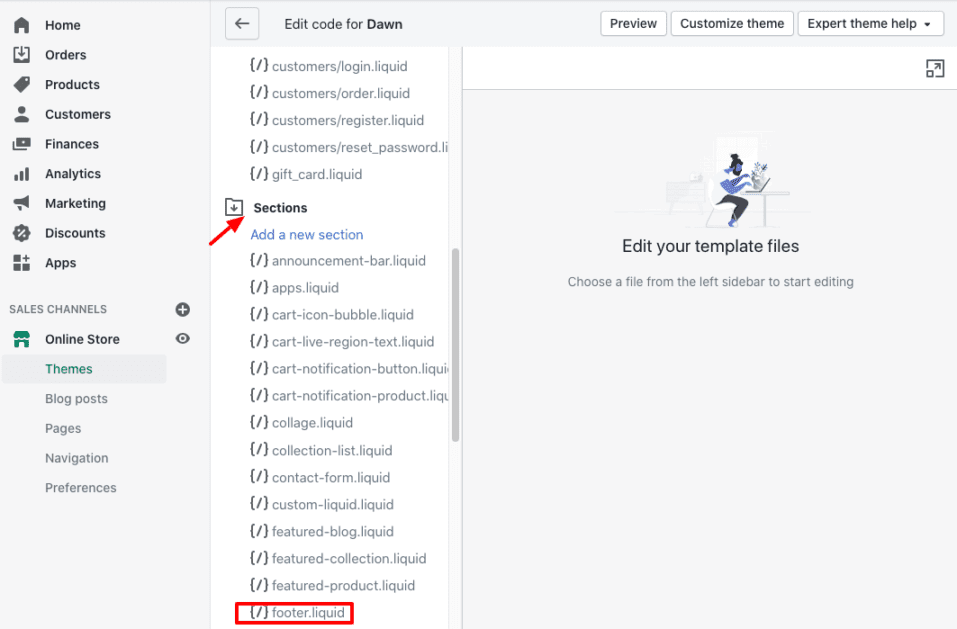The image size is (957, 629).
Task: Click the Home icon in sidebar
Action: tap(21, 25)
